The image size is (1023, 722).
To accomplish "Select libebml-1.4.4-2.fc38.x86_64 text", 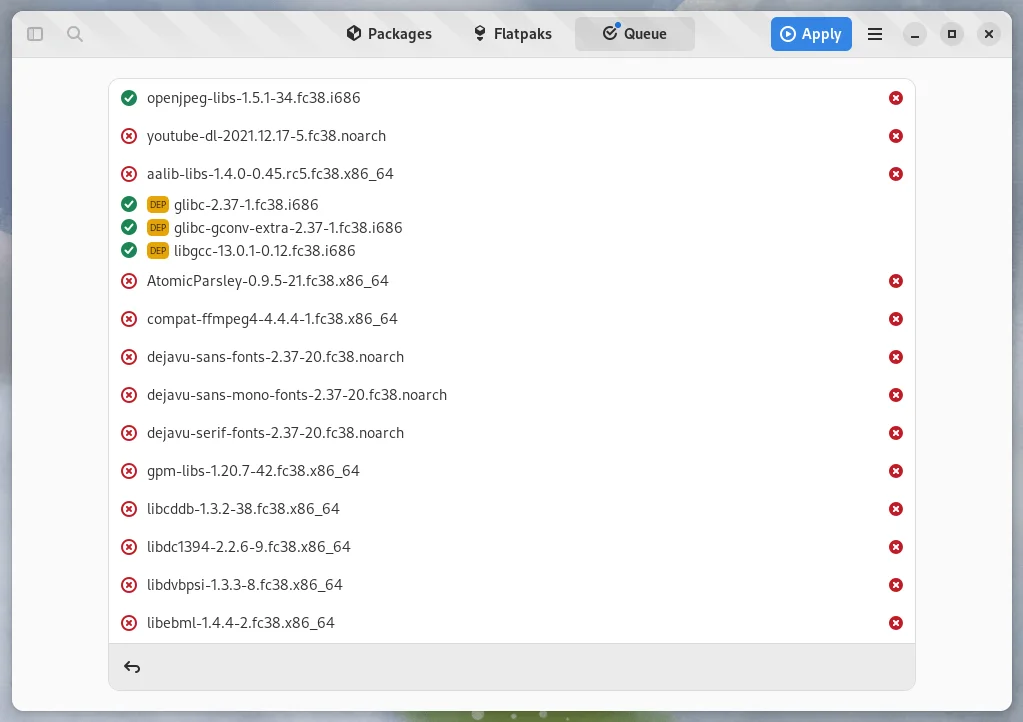I will pyautogui.click(x=241, y=623).
